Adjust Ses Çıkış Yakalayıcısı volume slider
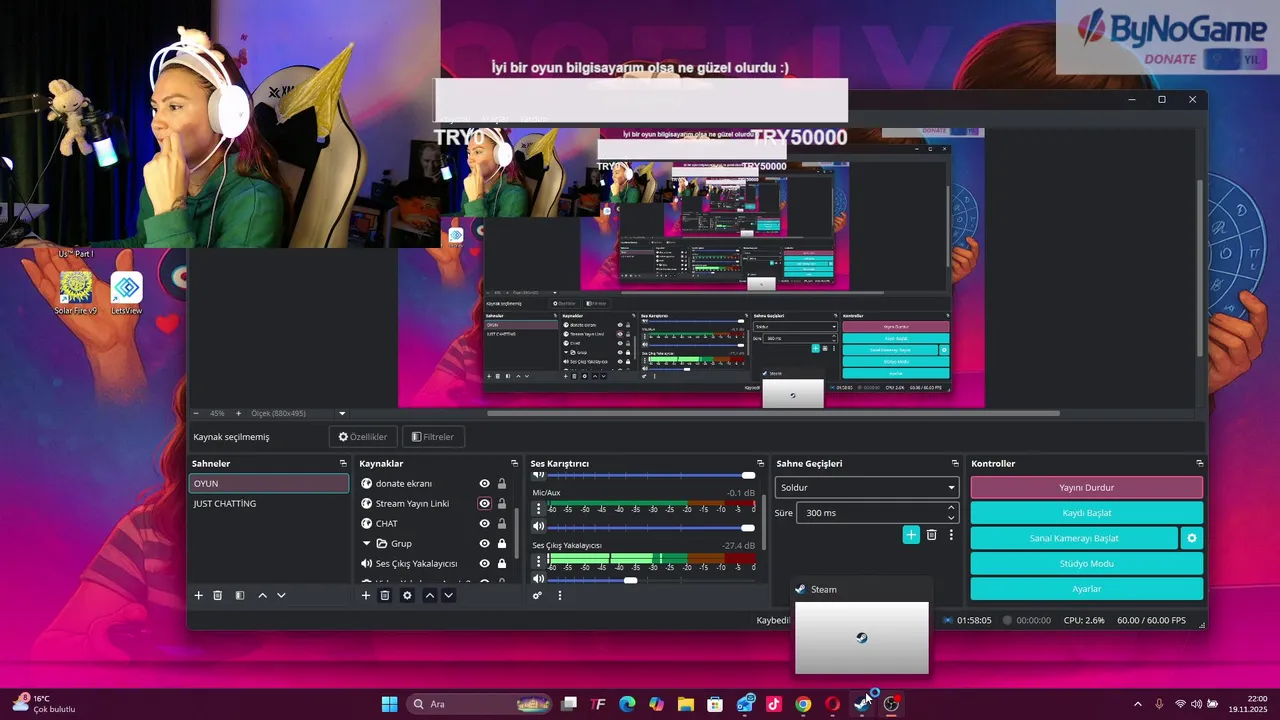The image size is (1280, 720). point(651,580)
